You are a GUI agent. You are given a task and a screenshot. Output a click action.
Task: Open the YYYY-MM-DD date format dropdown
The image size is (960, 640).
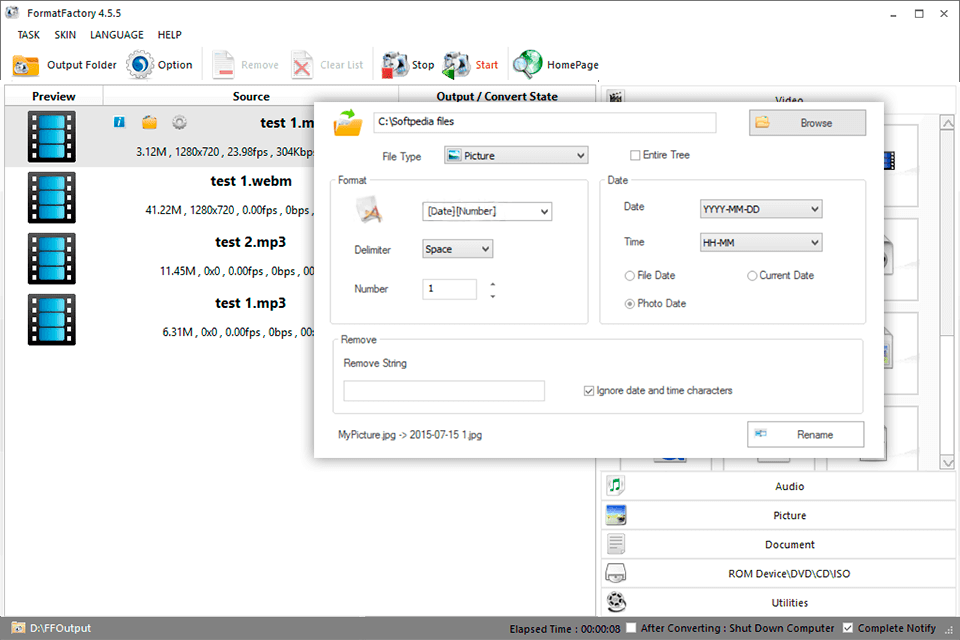click(x=761, y=209)
